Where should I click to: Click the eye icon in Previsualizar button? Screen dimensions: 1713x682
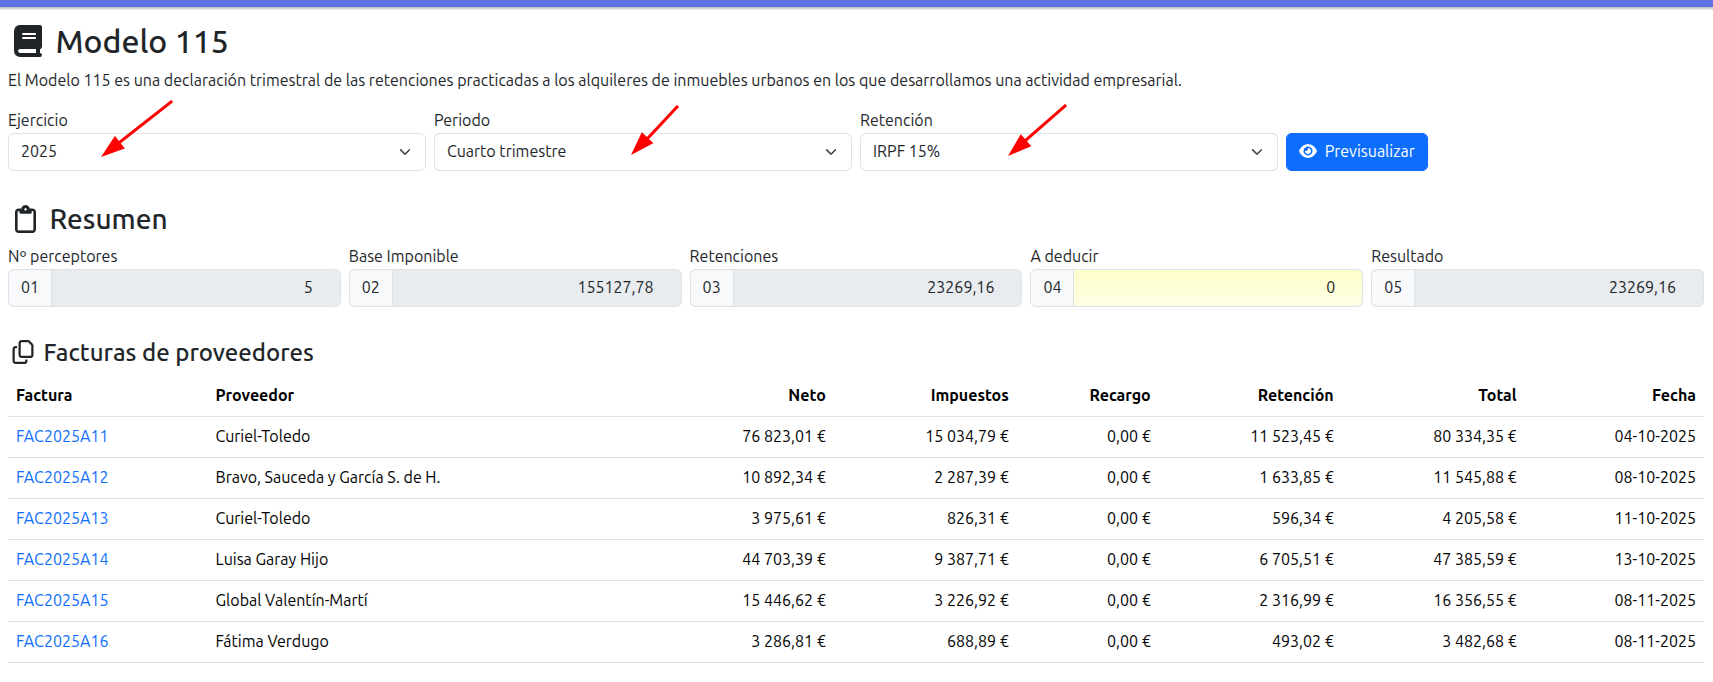coord(1307,152)
